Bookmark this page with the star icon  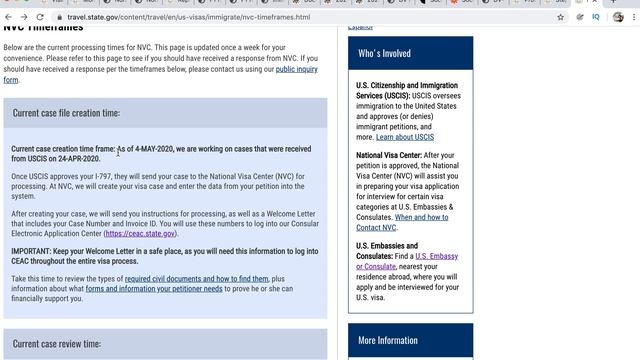[x=560, y=17]
